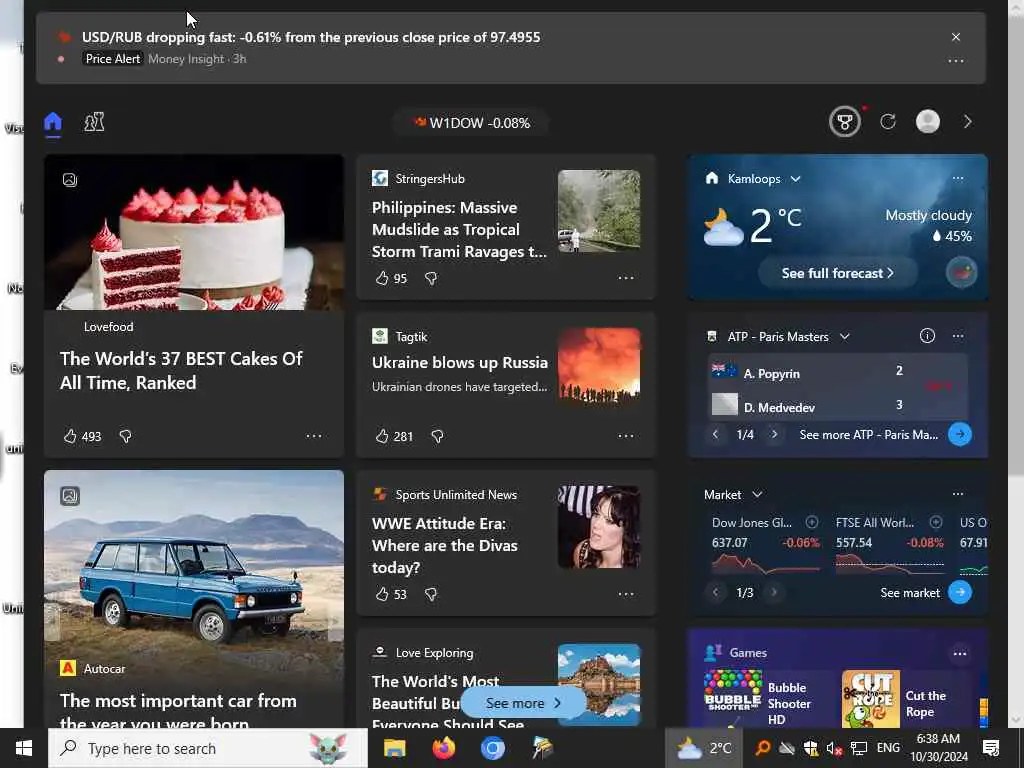Open the red velvet cake image
1024x768 pixels.
point(194,232)
